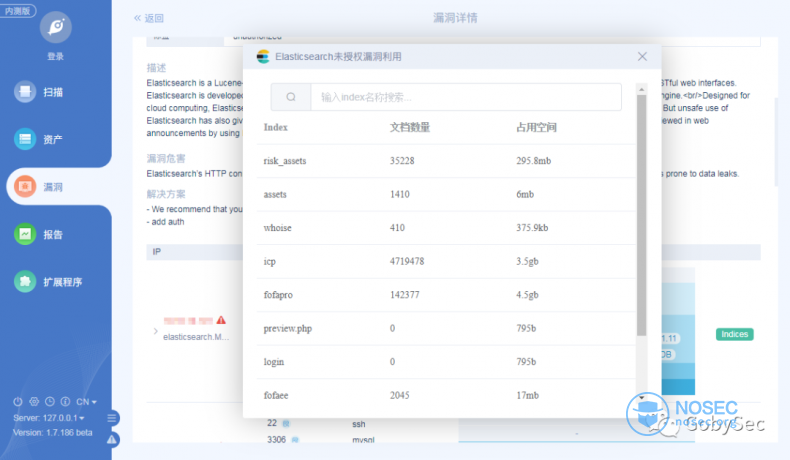Select the 扩展程序 menu label

coord(62,282)
